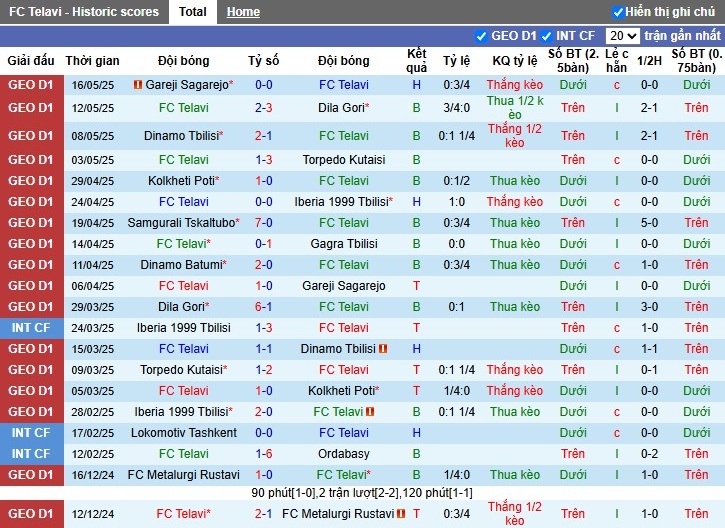This screenshot has height=528, width=725.
Task: Click the INT CF label on 12/02/25 row
Action: [x=31, y=454]
